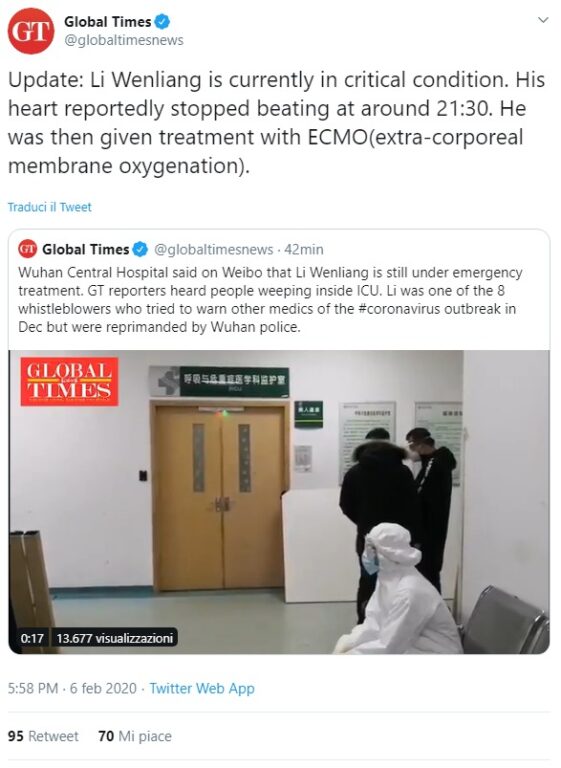Click the Global Times red logo watermark
Screen dimensions: 561x768
pyautogui.click(x=69, y=382)
